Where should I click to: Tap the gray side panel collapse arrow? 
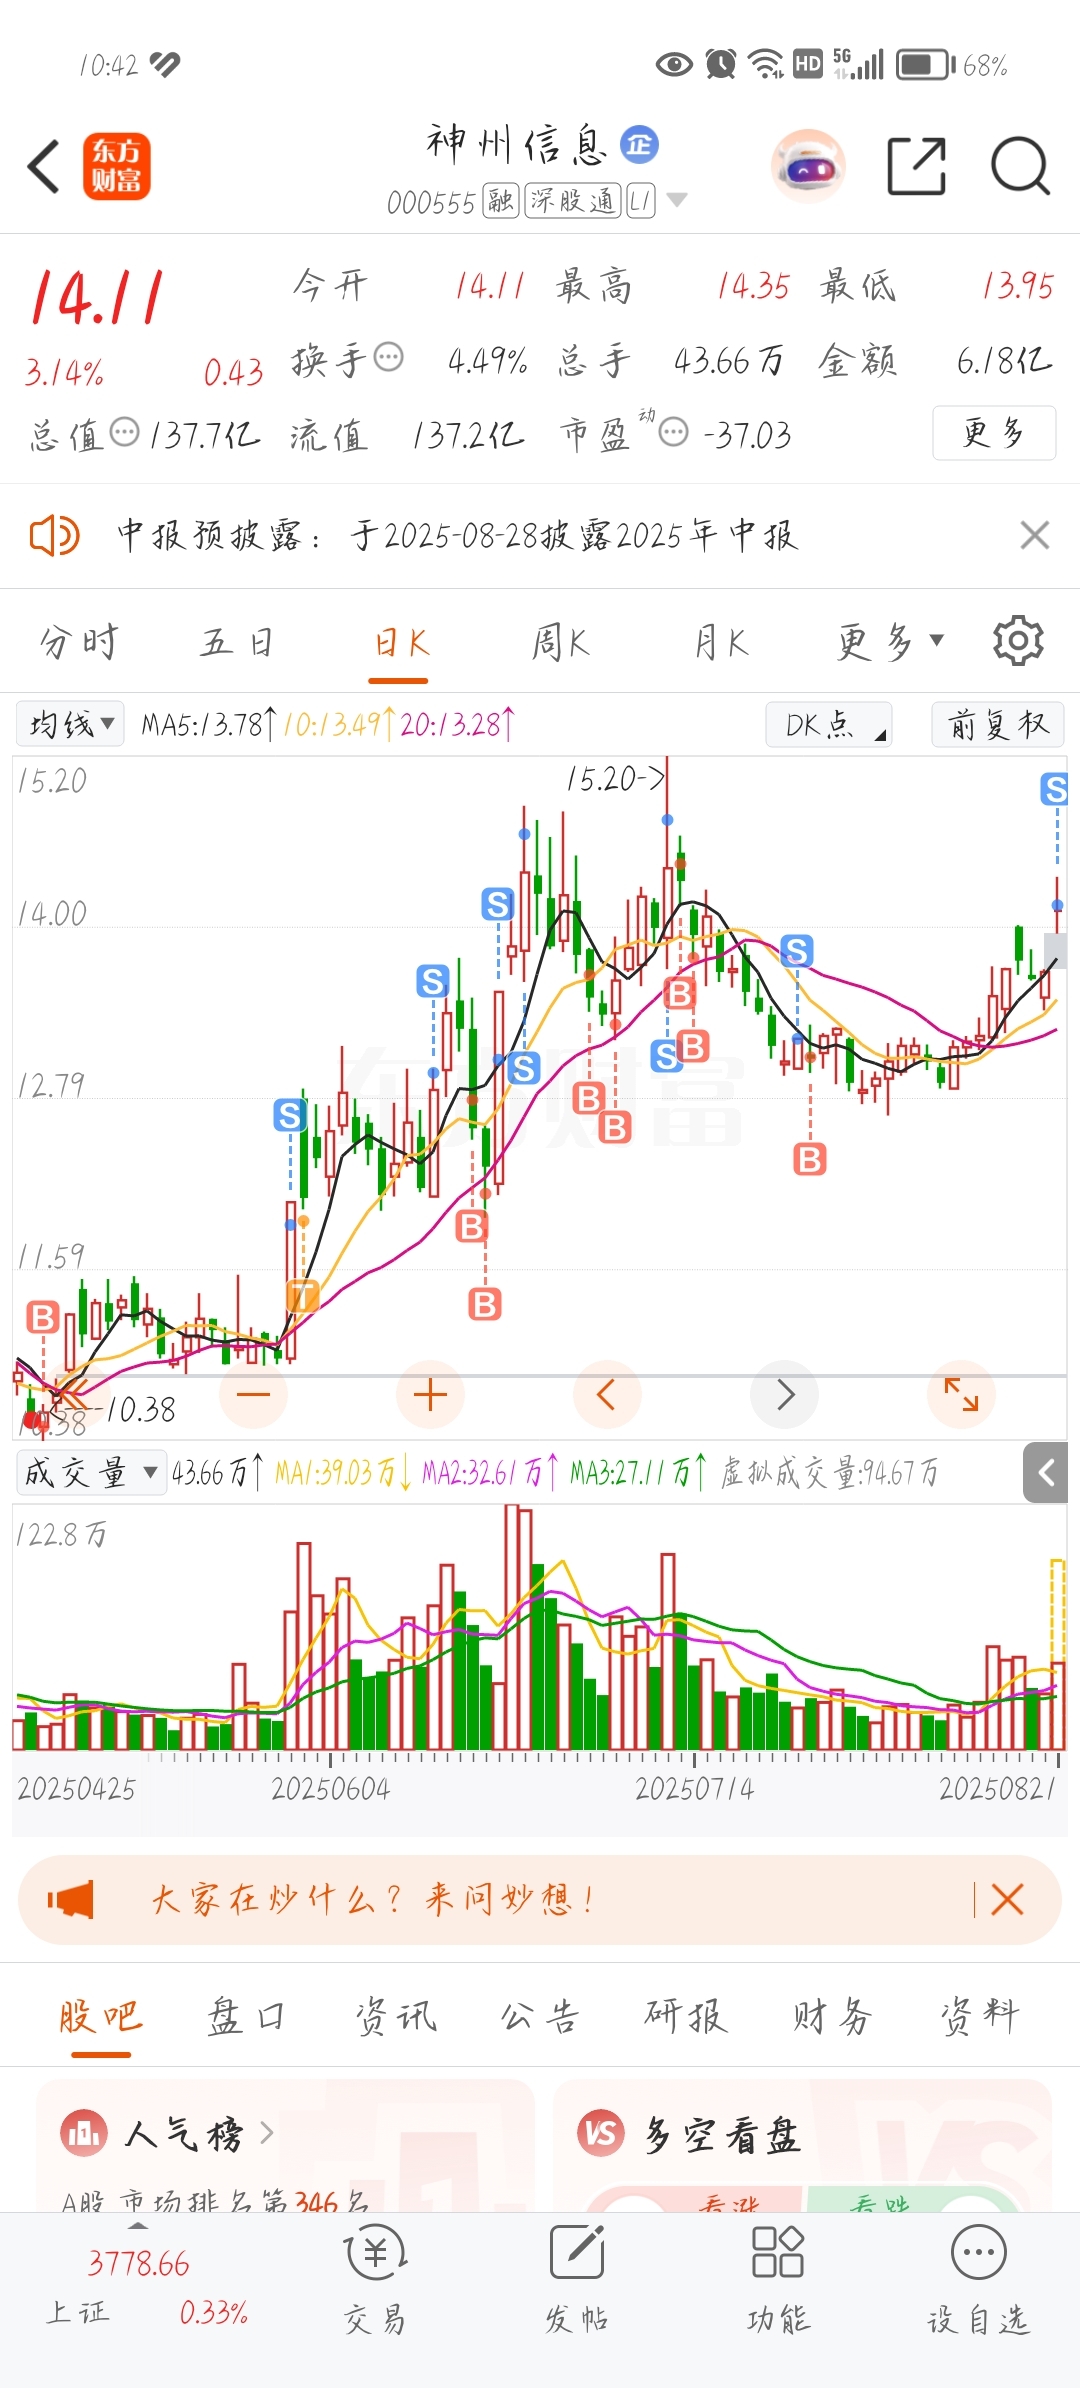(x=1046, y=1472)
